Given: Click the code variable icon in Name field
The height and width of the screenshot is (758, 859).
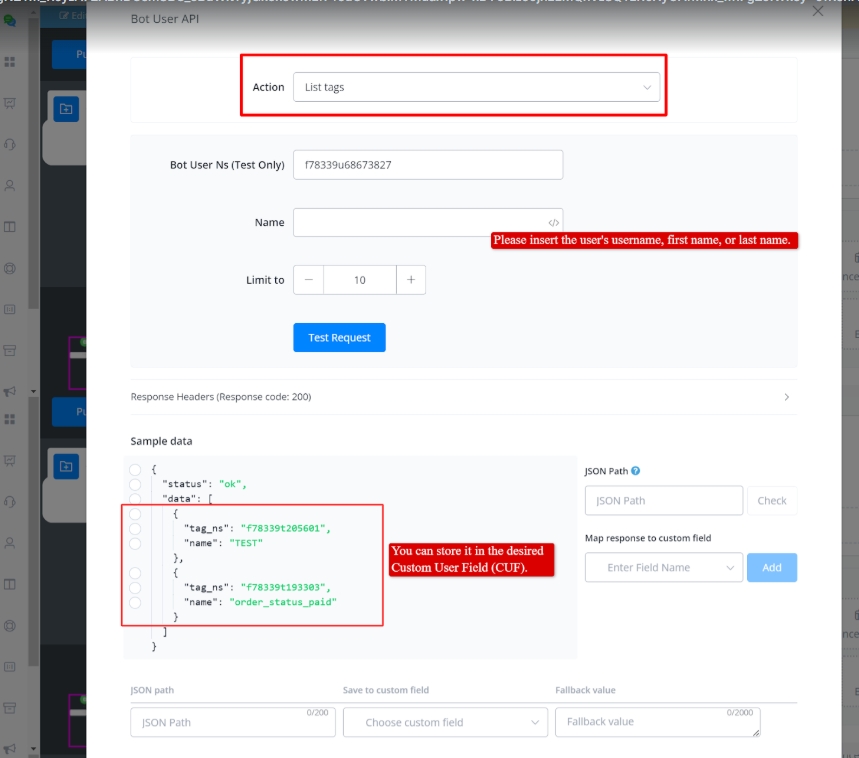Looking at the screenshot, I should click(553, 223).
